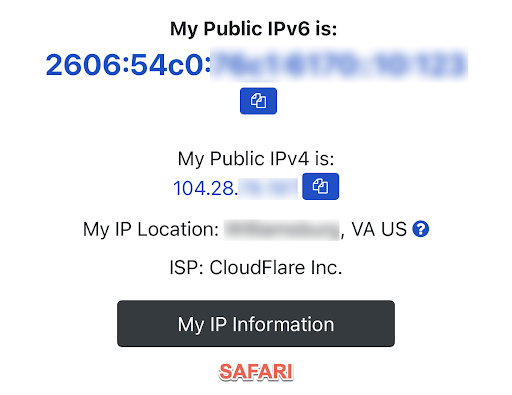Select the My Public IPv4 is label

click(256, 159)
